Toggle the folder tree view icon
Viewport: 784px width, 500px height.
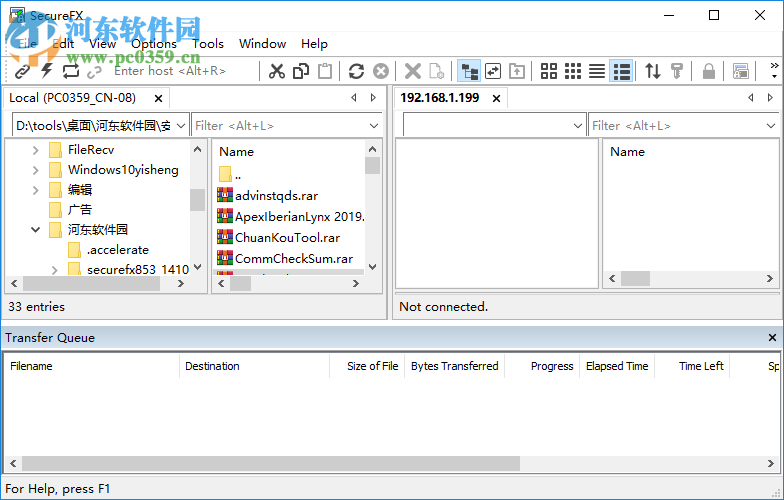[x=469, y=71]
